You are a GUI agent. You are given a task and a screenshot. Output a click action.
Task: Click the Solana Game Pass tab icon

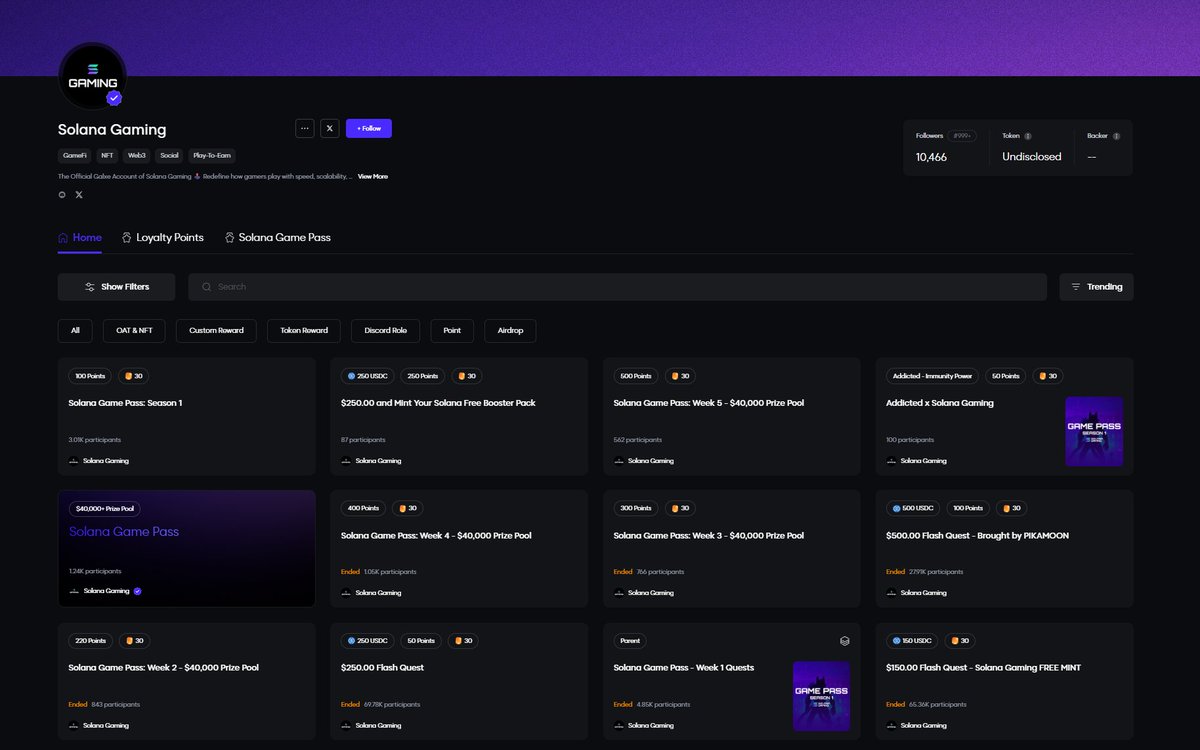pos(229,238)
